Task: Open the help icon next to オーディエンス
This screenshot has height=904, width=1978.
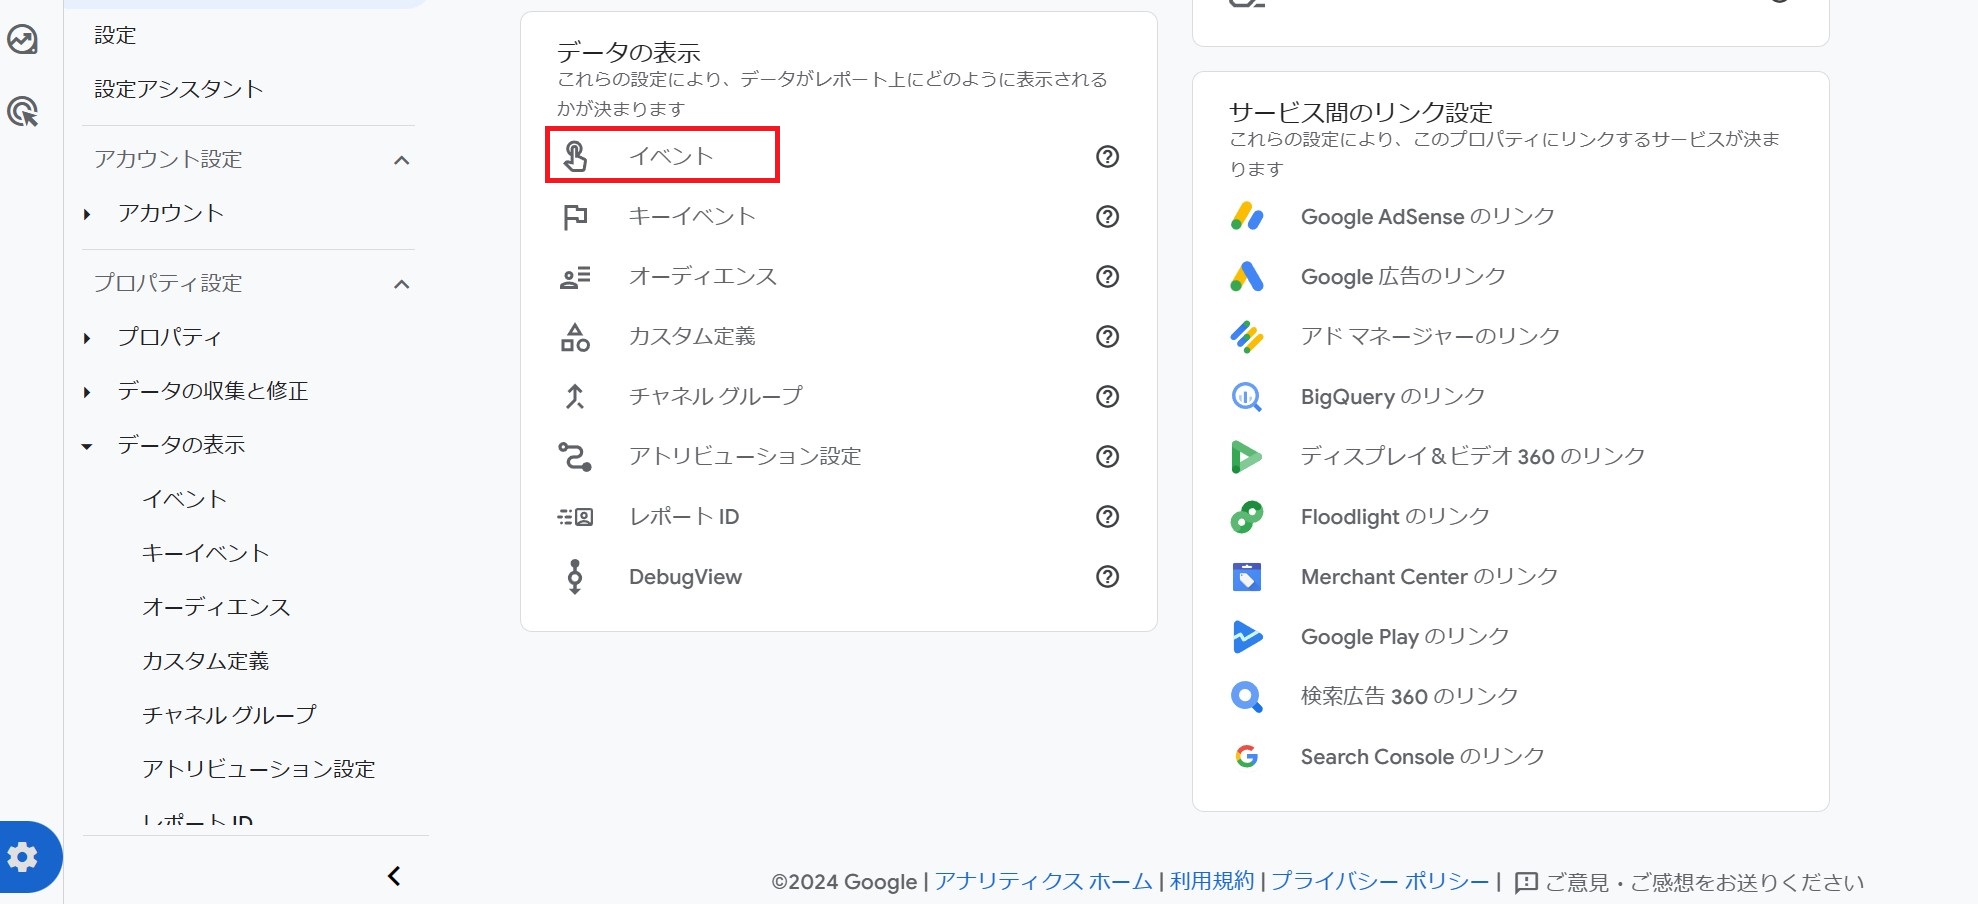Action: tap(1106, 277)
